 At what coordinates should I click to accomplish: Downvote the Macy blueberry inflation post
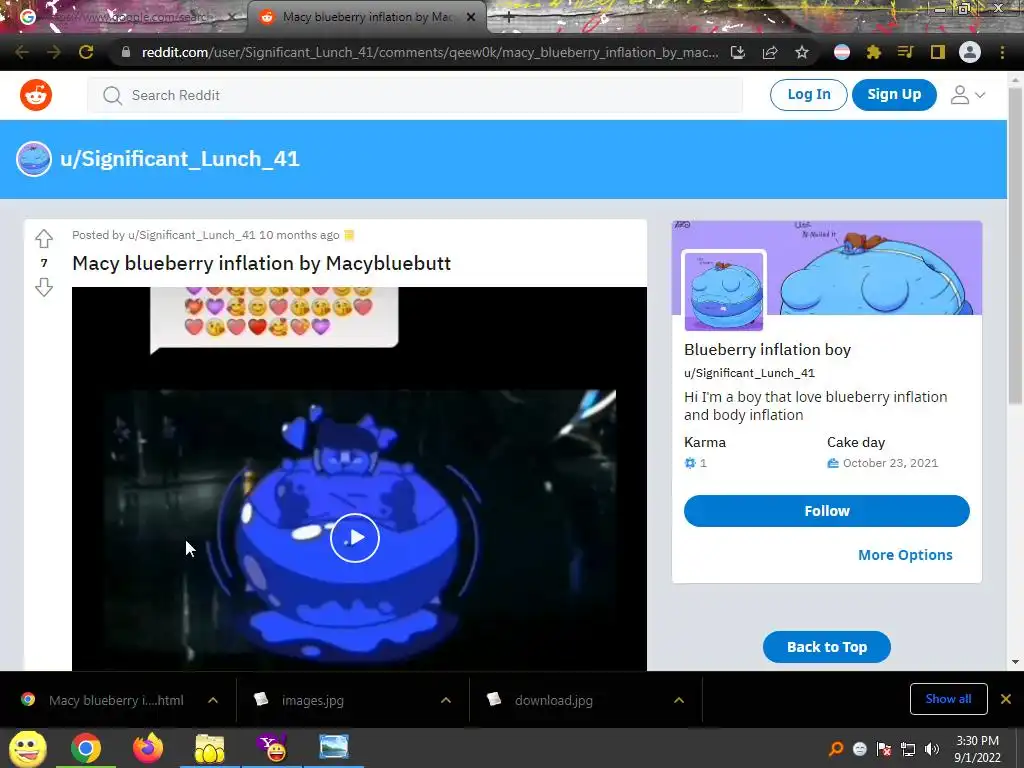click(x=44, y=287)
